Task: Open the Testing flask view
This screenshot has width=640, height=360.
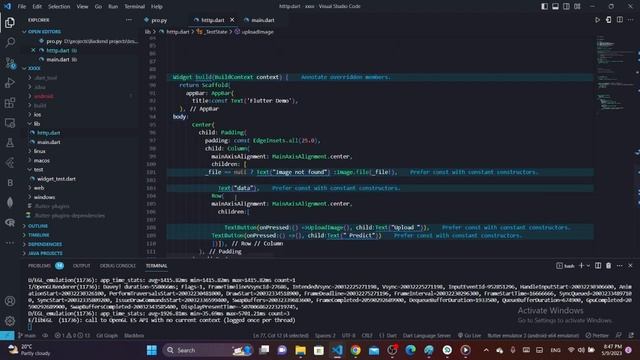Action: pos(10,142)
